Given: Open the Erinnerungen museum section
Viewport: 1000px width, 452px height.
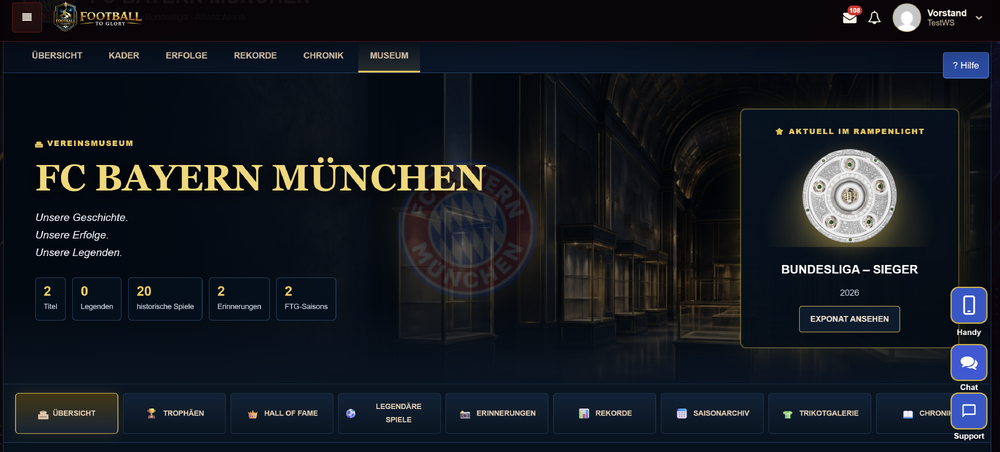Looking at the screenshot, I should (497, 413).
